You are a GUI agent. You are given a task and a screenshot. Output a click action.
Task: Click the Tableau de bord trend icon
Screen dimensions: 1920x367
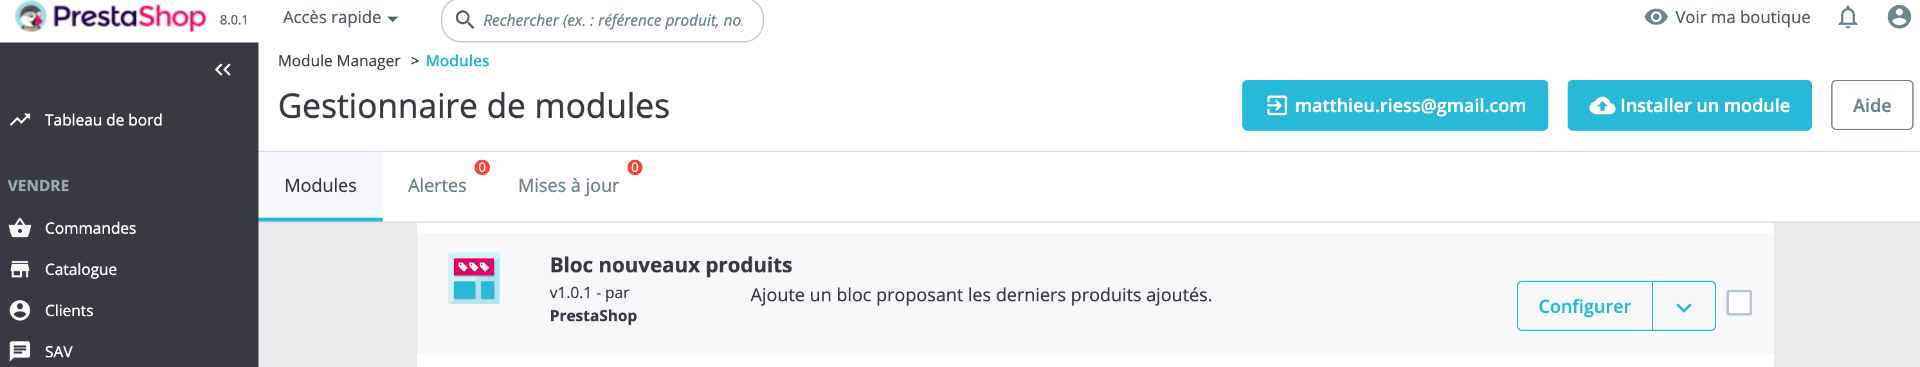(20, 120)
